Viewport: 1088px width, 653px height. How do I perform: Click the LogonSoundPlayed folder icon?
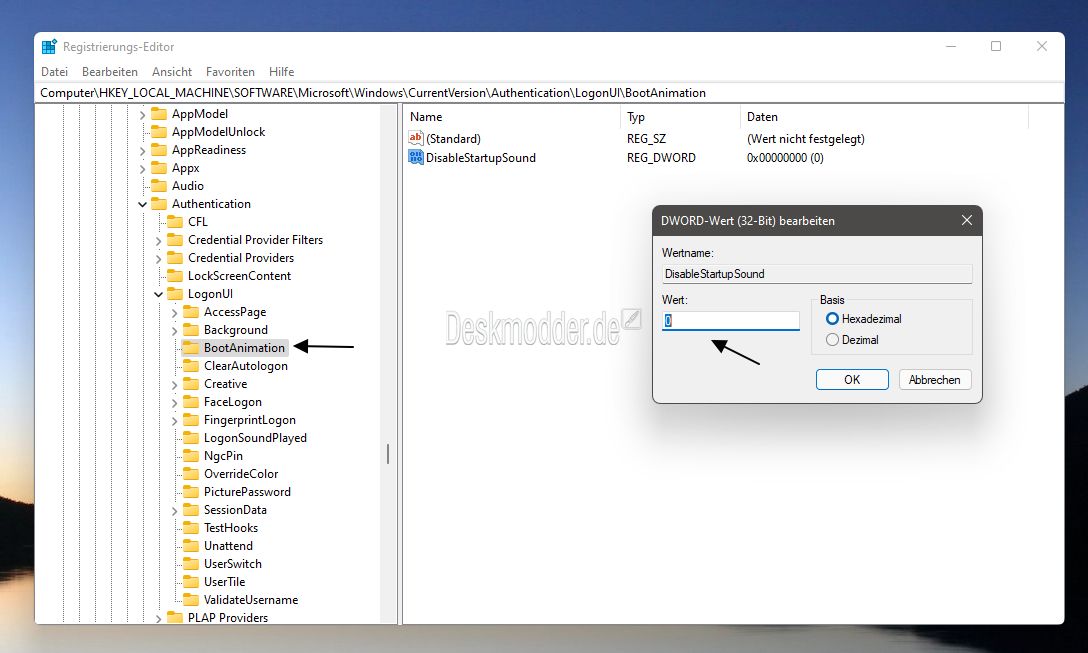point(191,438)
